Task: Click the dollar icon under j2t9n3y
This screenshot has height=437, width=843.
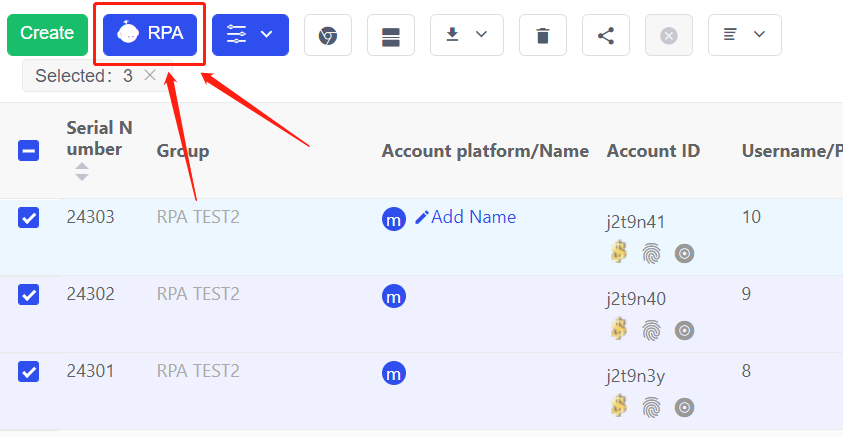Action: point(619,405)
